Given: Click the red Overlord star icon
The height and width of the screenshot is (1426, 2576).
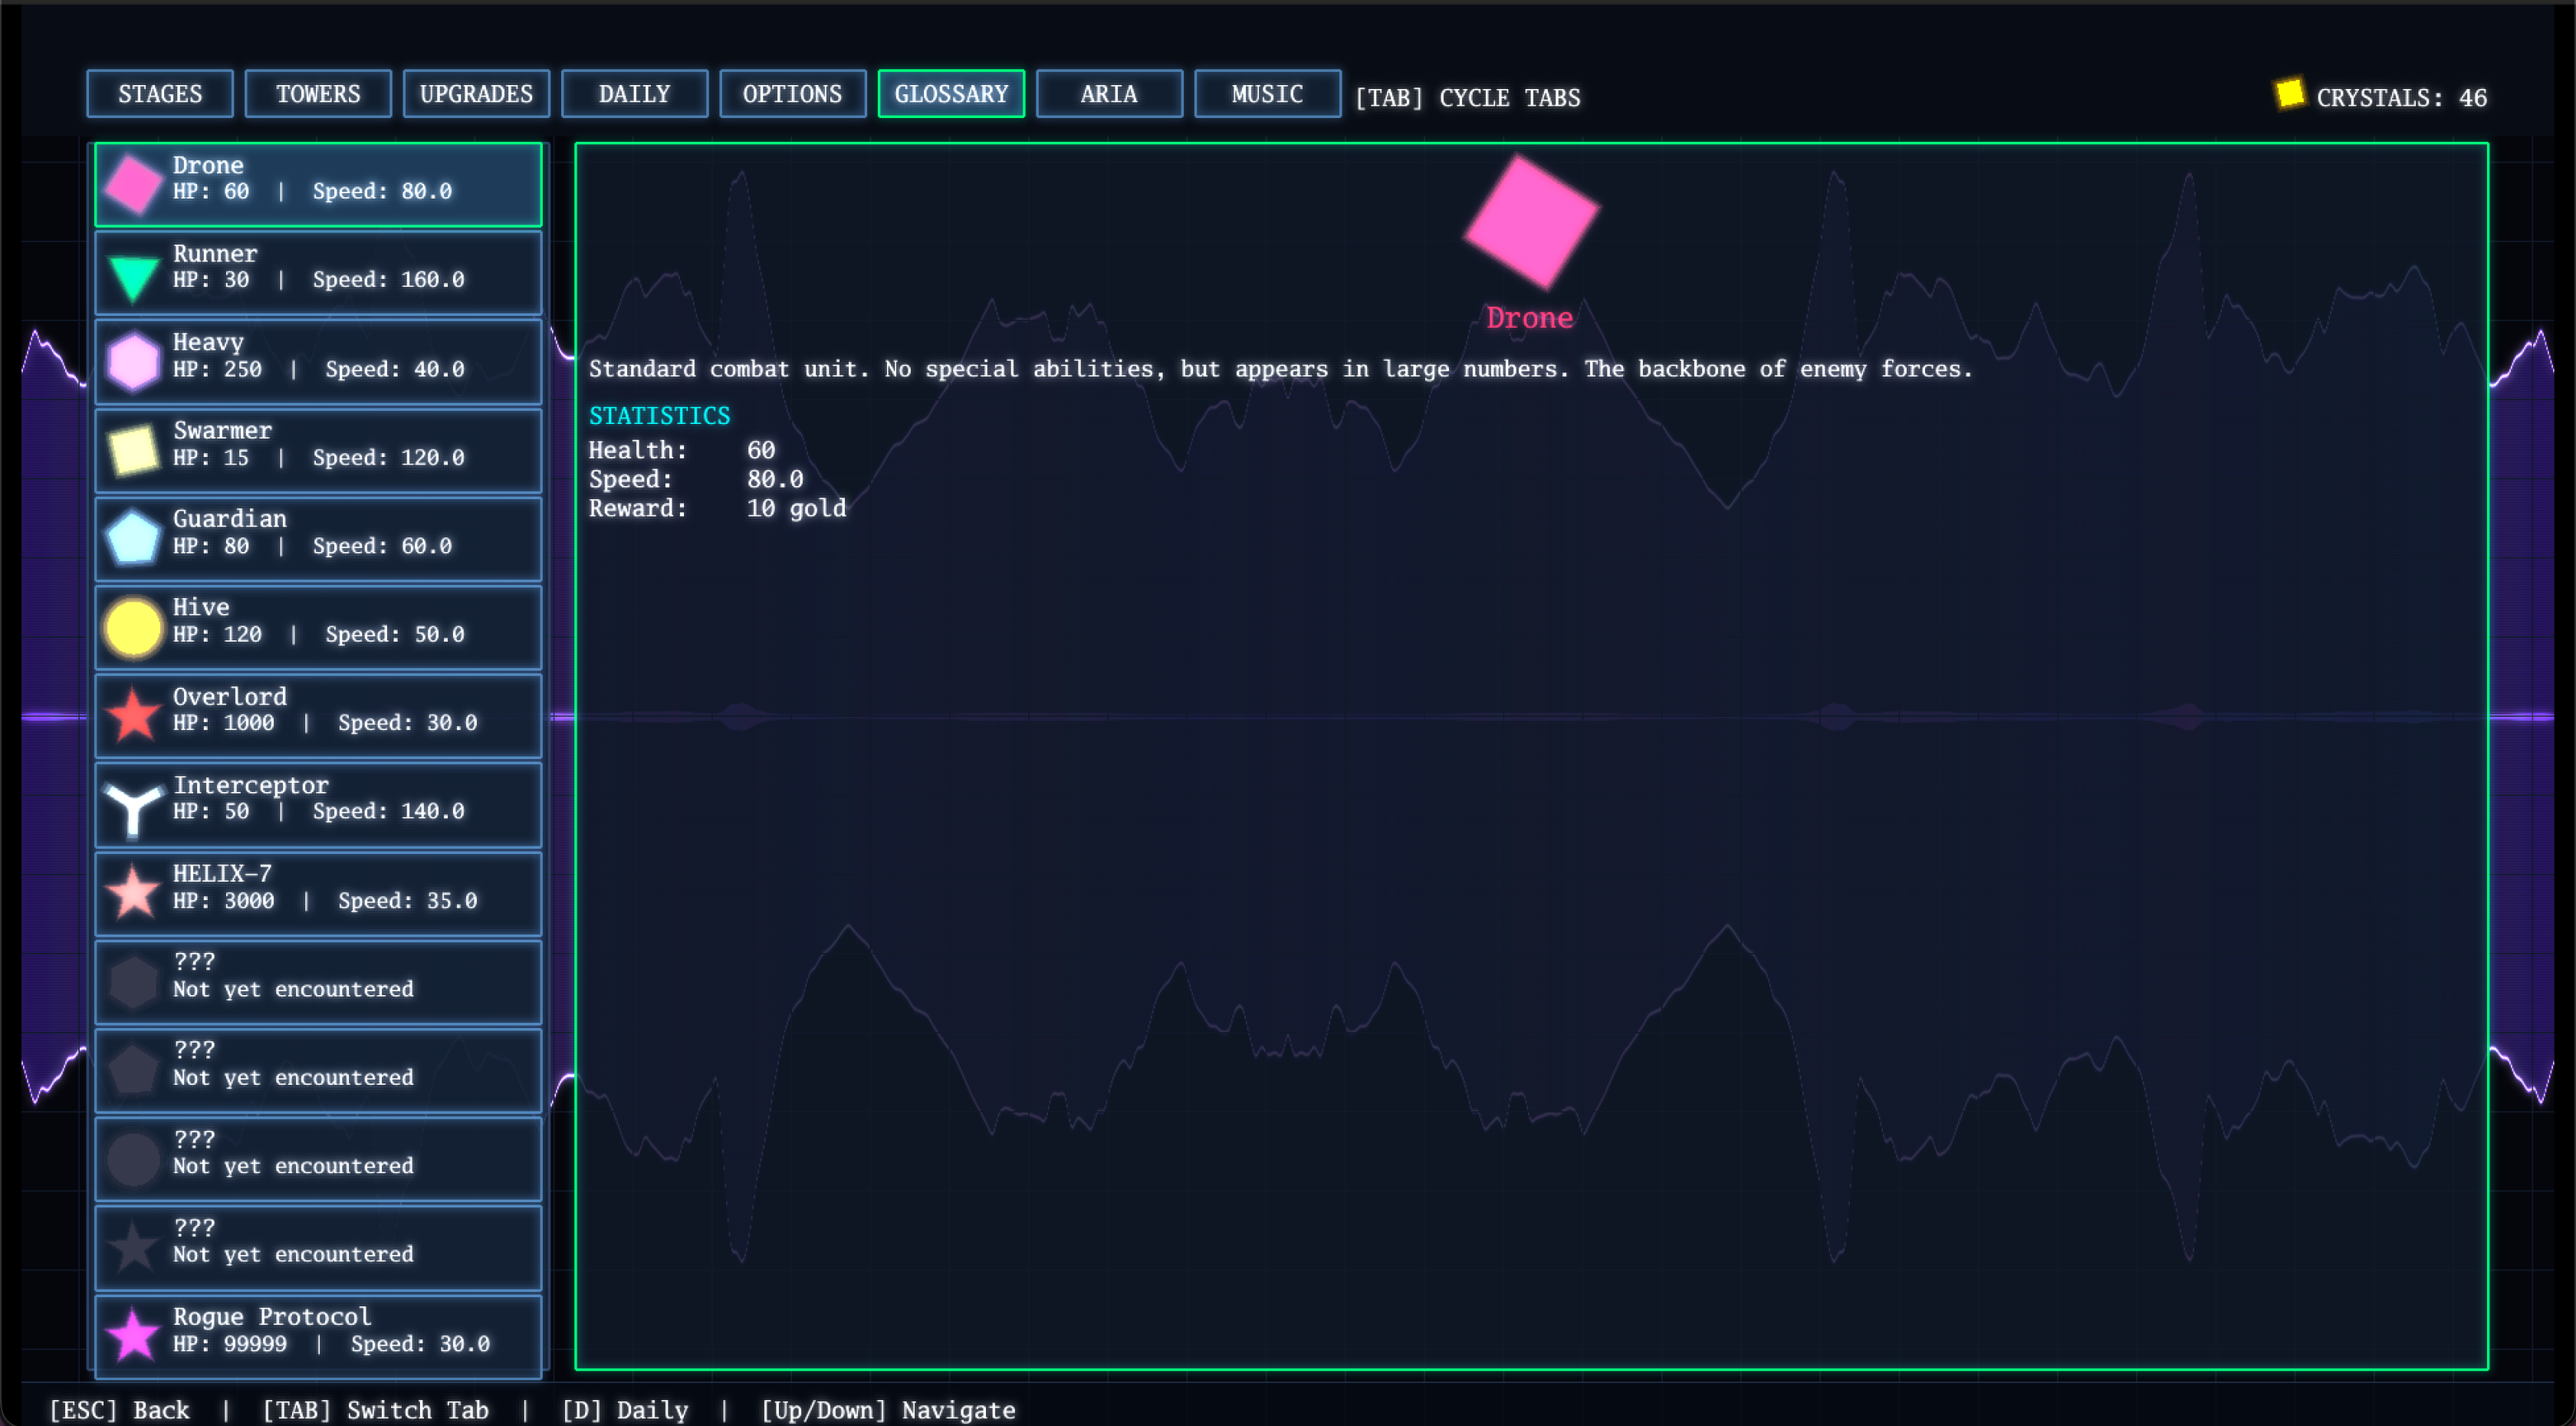Looking at the screenshot, I should [x=132, y=715].
